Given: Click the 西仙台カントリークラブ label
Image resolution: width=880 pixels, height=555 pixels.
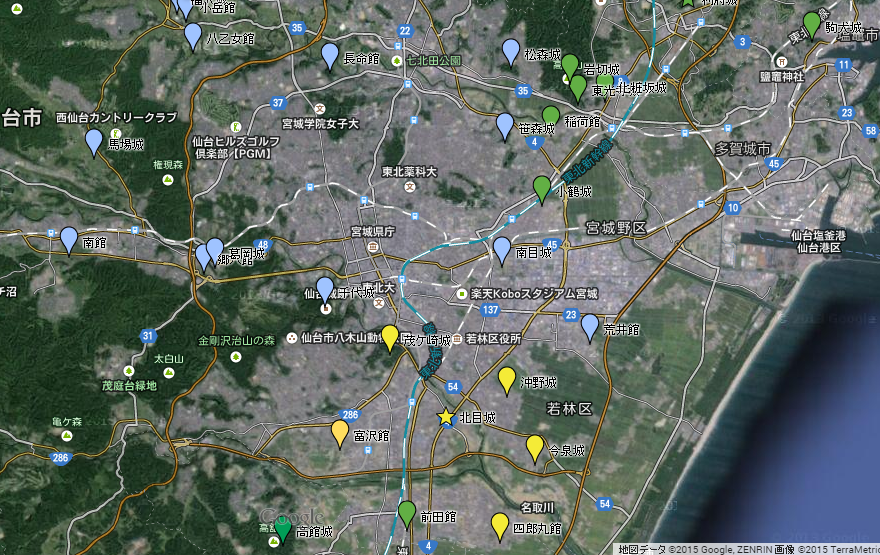Looking at the screenshot, I should click(x=117, y=117).
